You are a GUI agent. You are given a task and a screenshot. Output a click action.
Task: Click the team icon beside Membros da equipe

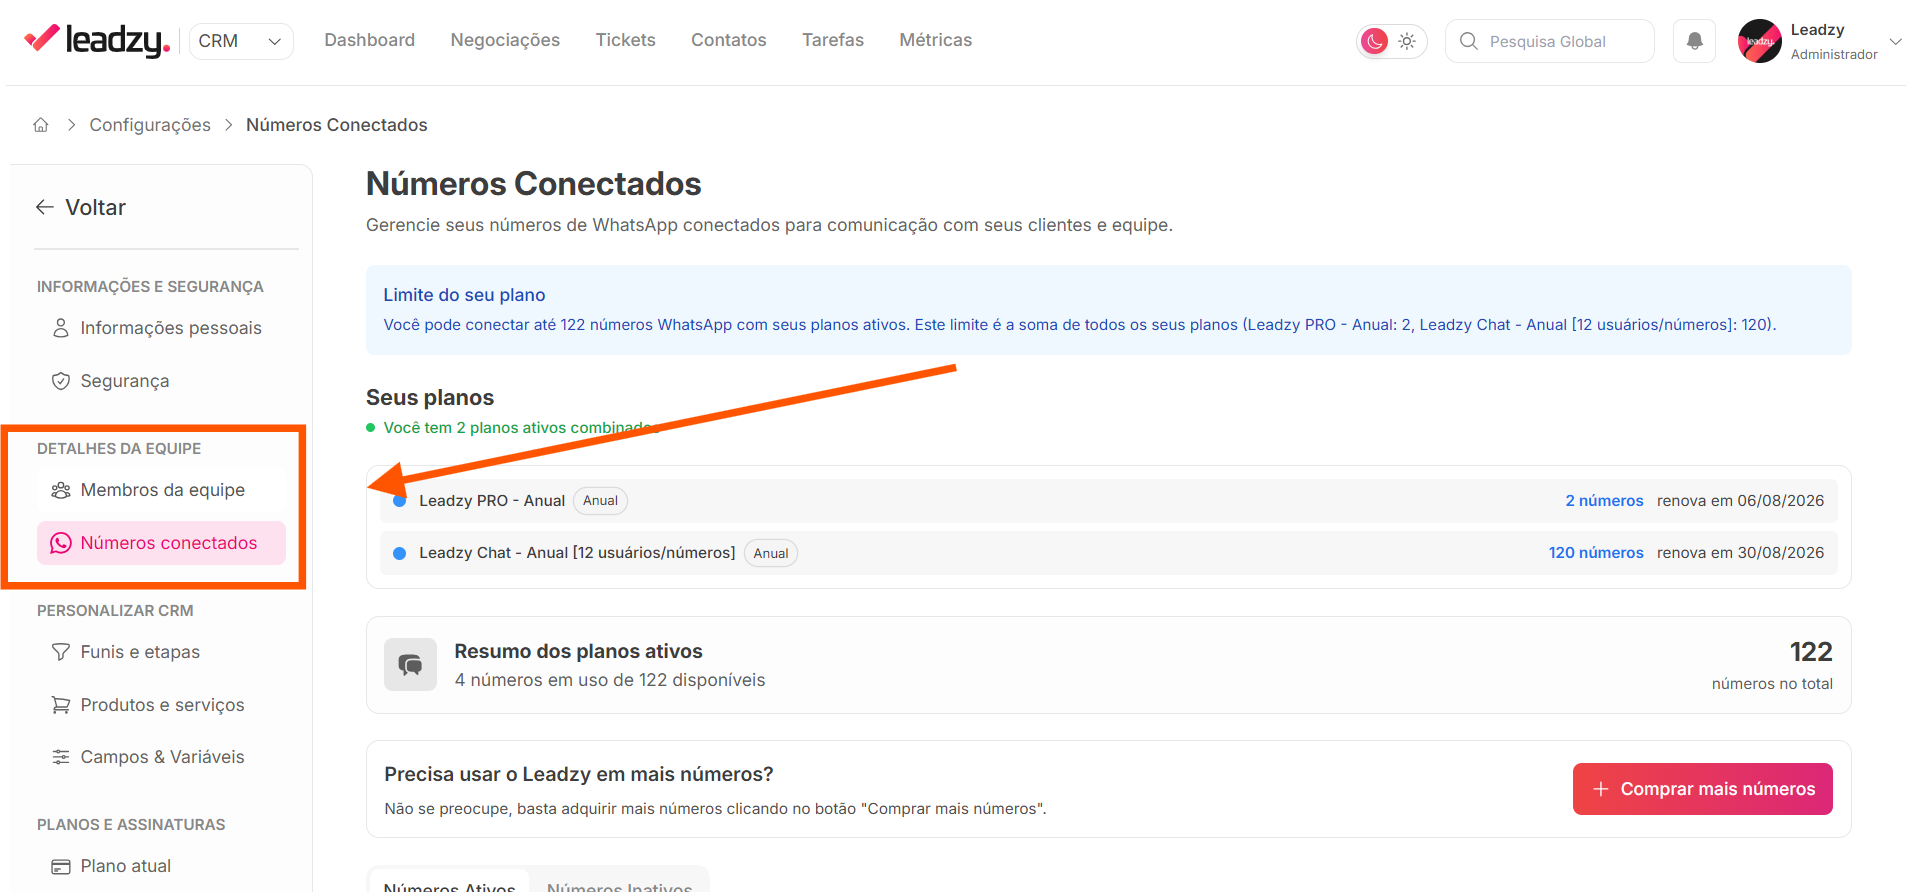point(61,490)
